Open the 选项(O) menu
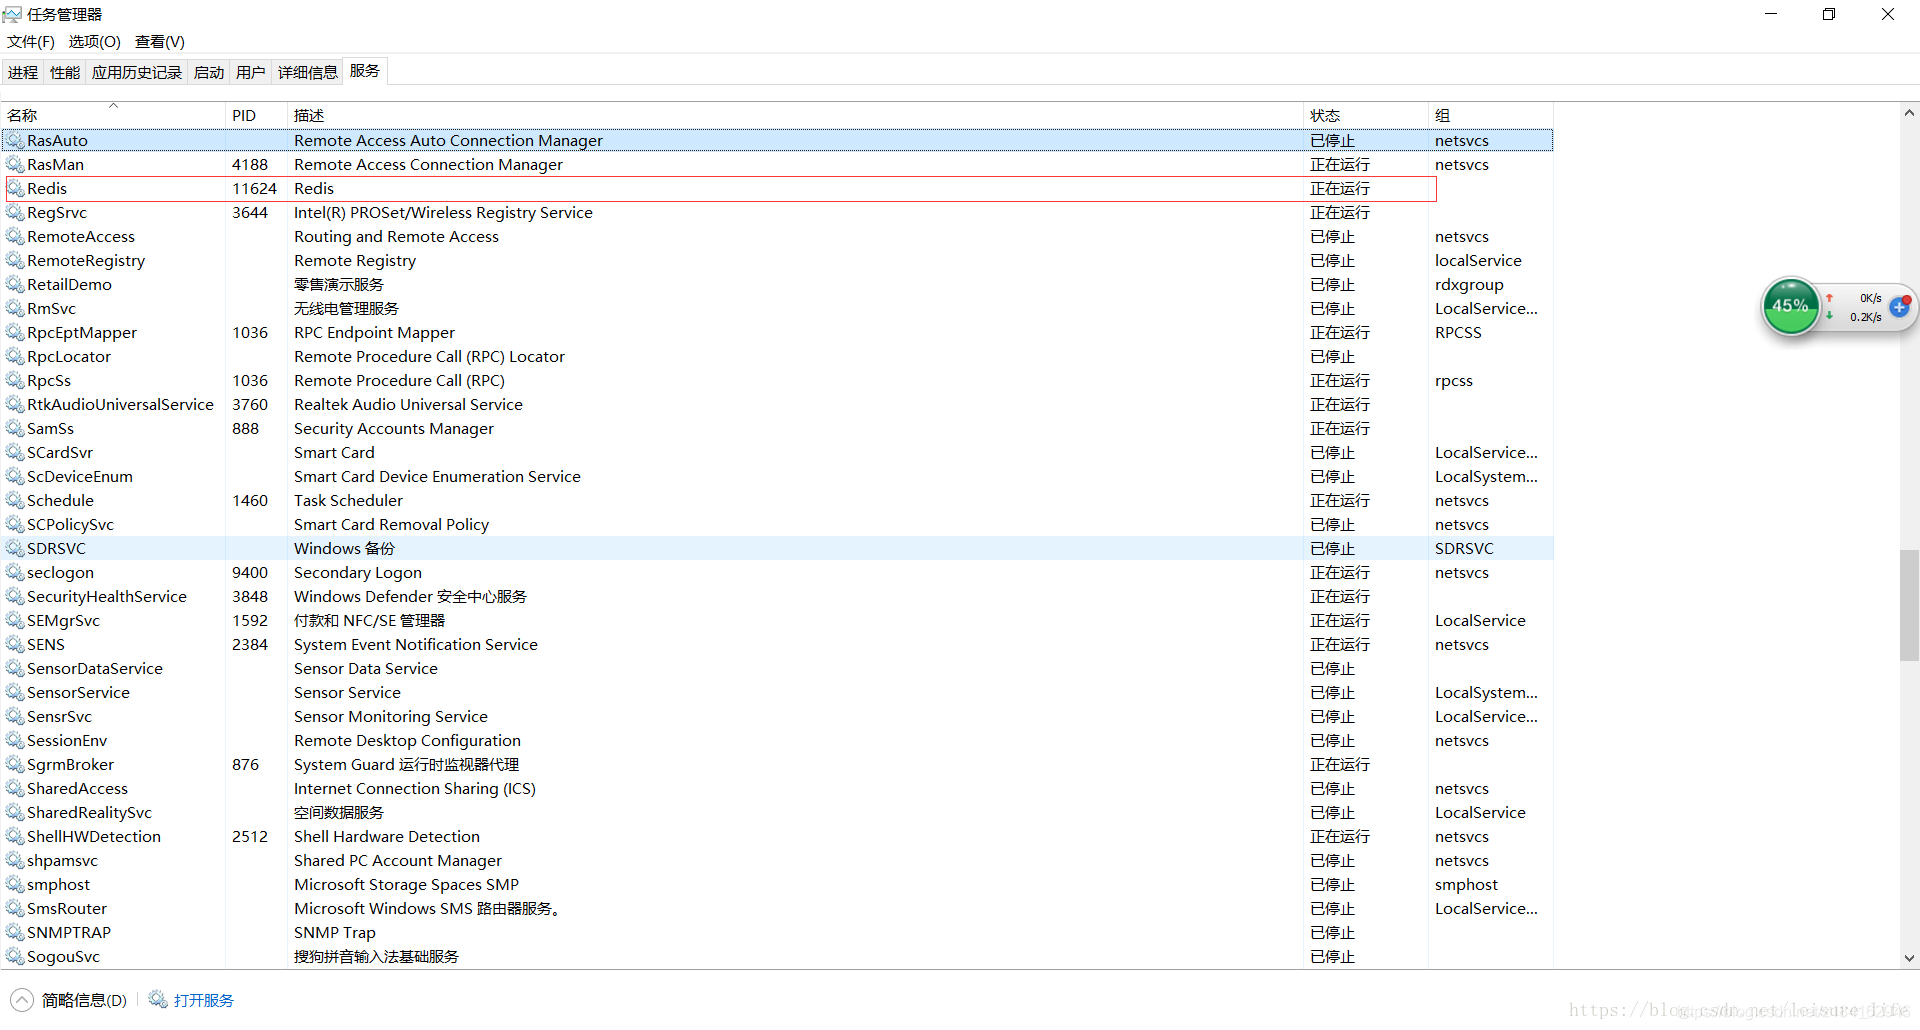The image size is (1920, 1030). (x=94, y=42)
